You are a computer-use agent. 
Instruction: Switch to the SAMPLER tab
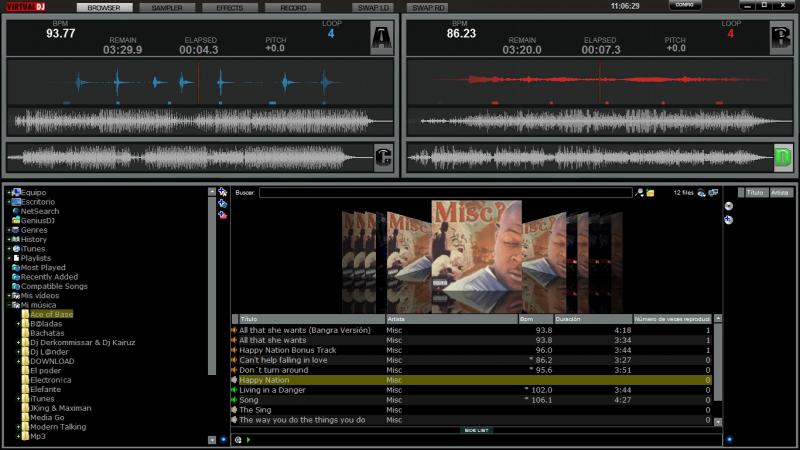pyautogui.click(x=167, y=8)
